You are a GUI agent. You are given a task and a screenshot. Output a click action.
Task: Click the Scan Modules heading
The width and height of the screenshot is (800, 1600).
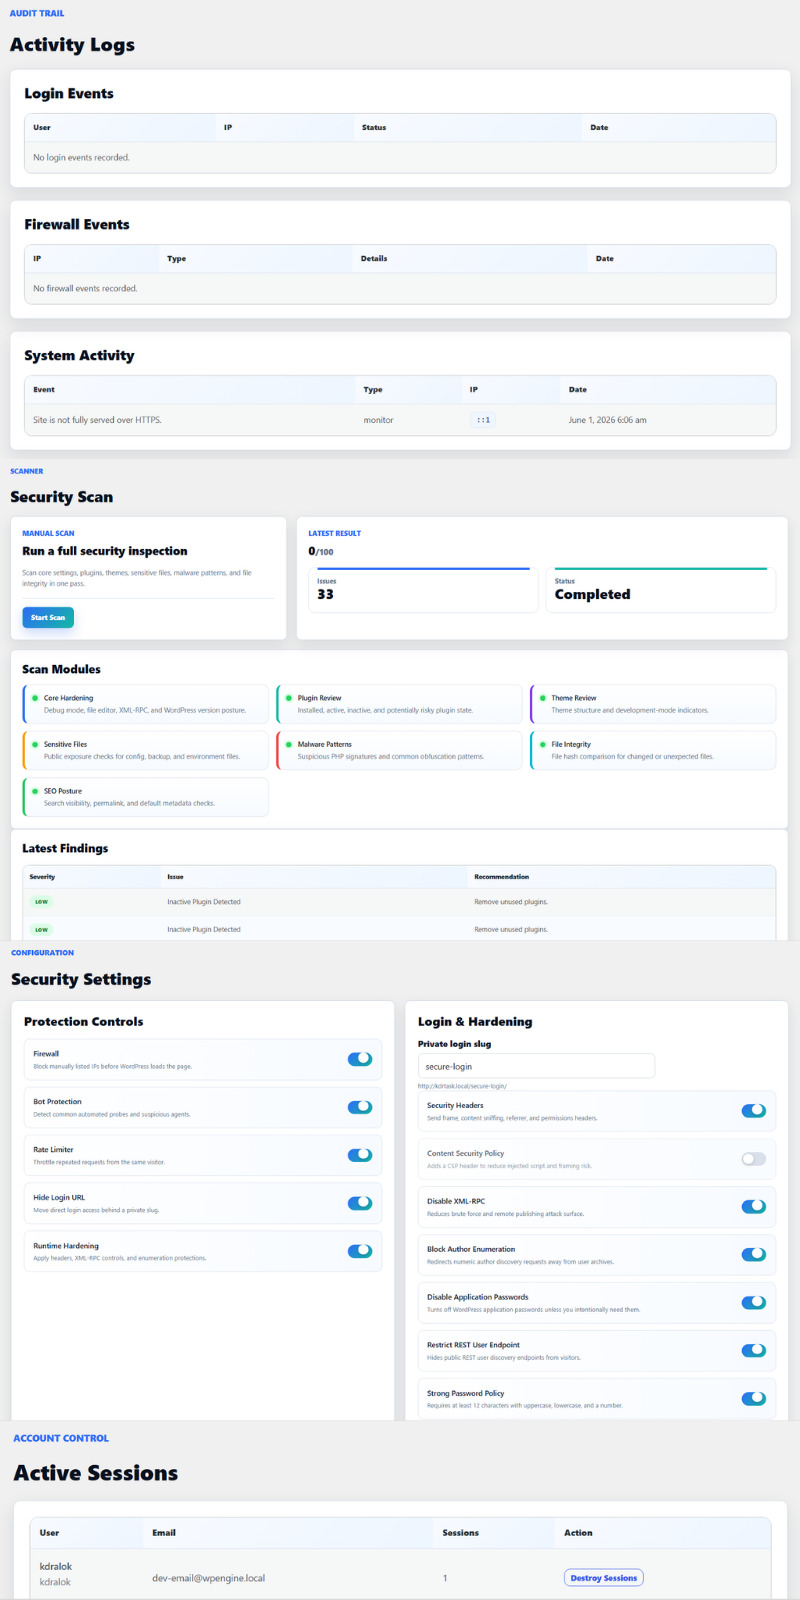coord(61,669)
